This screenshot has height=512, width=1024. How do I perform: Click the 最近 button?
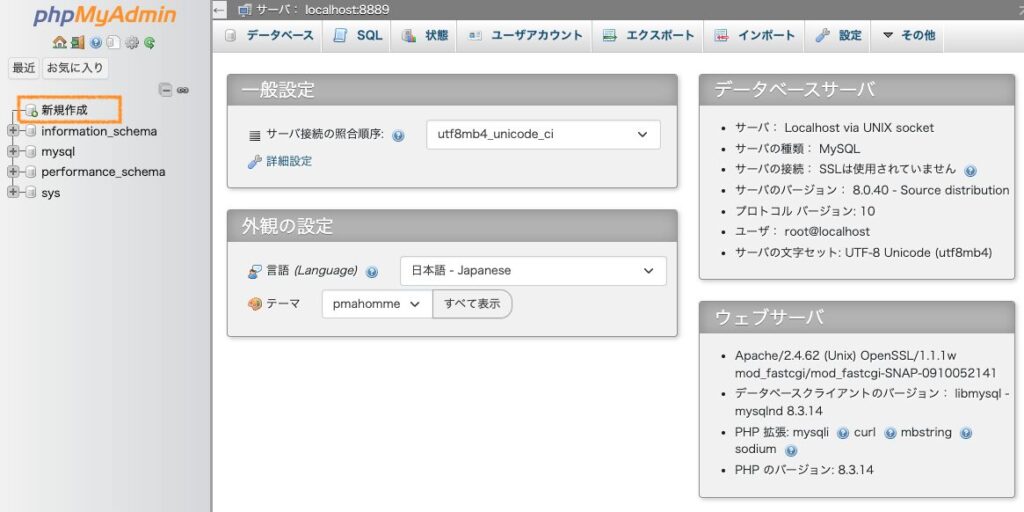pos(24,68)
